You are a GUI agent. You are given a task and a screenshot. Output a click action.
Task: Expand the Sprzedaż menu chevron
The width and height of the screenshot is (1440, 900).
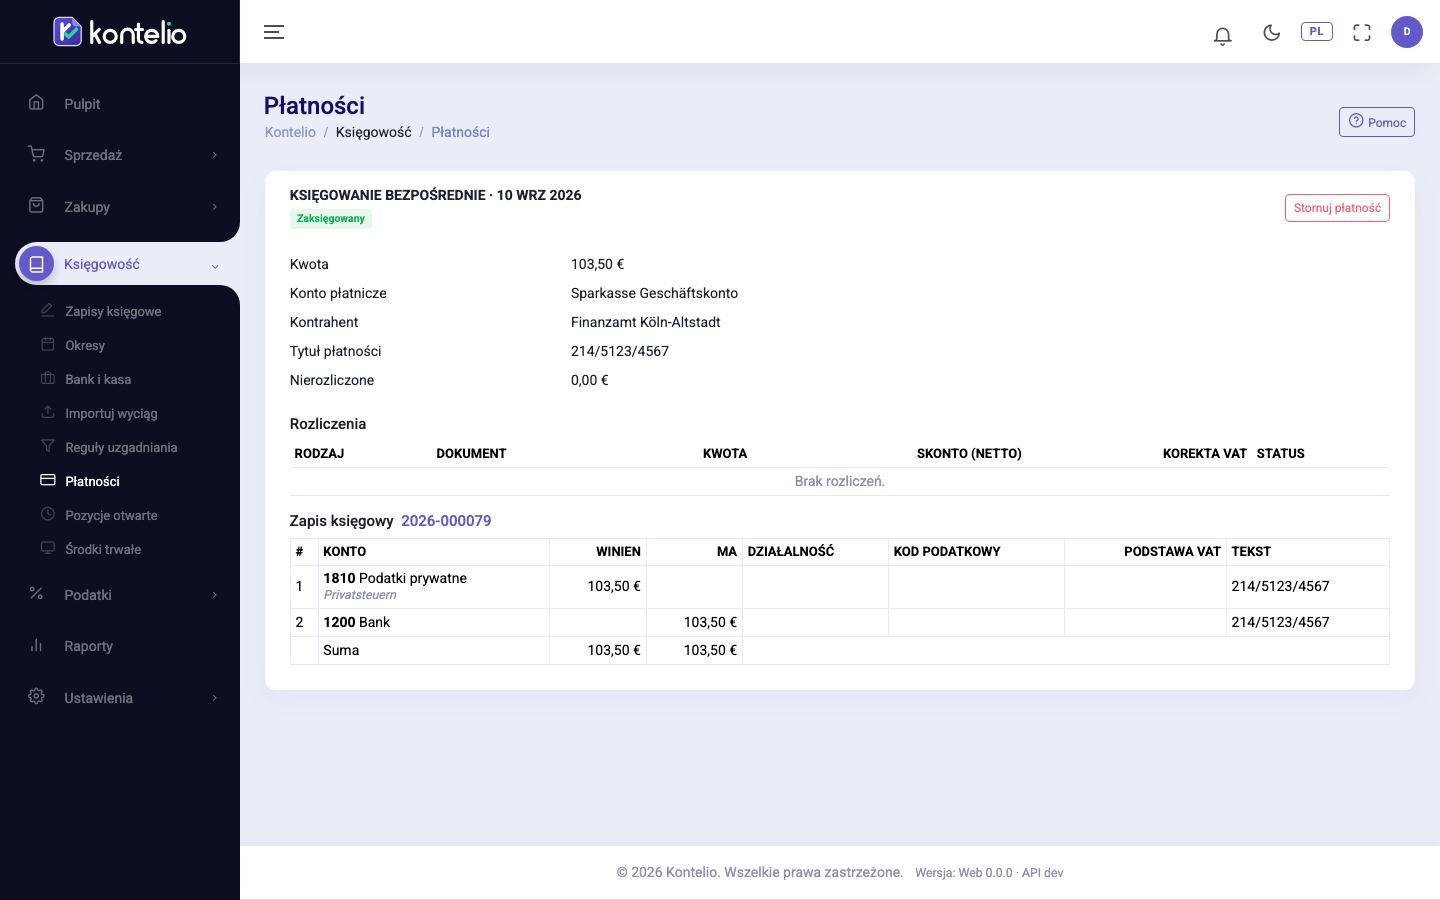[x=214, y=155]
